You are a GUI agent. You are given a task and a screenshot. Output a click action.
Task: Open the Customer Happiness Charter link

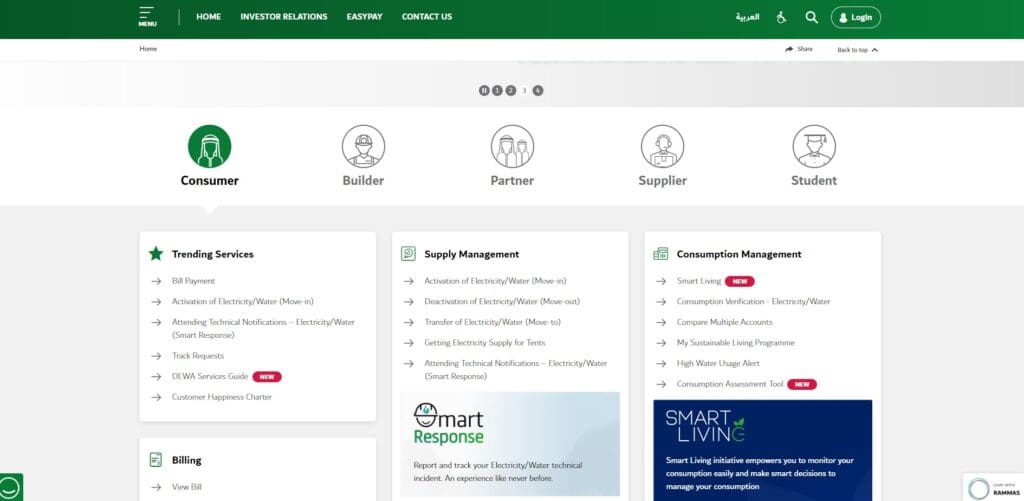[221, 397]
